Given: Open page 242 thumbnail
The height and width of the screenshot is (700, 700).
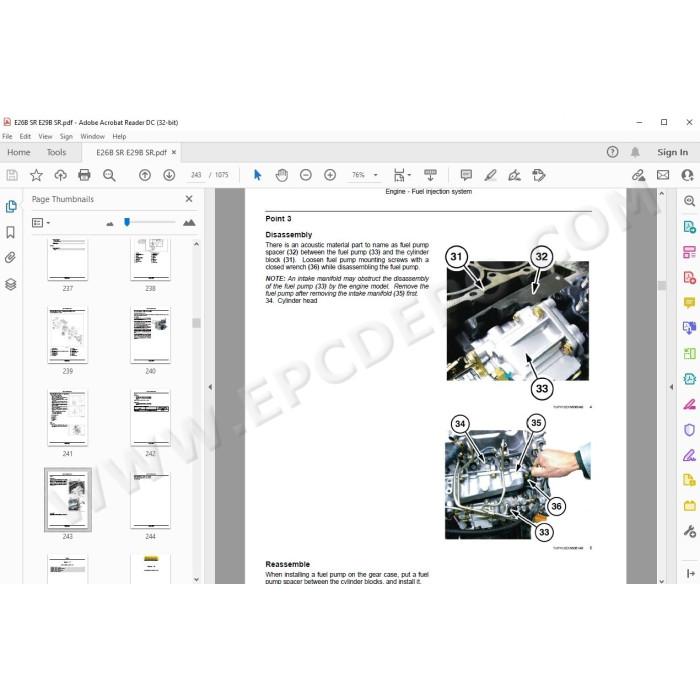Looking at the screenshot, I should [x=150, y=417].
